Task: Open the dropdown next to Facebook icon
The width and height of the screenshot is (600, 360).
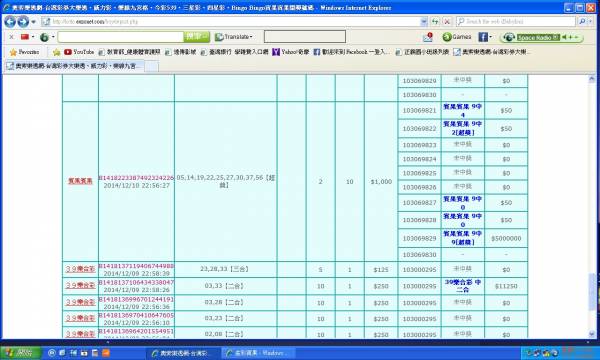Action: [491, 37]
